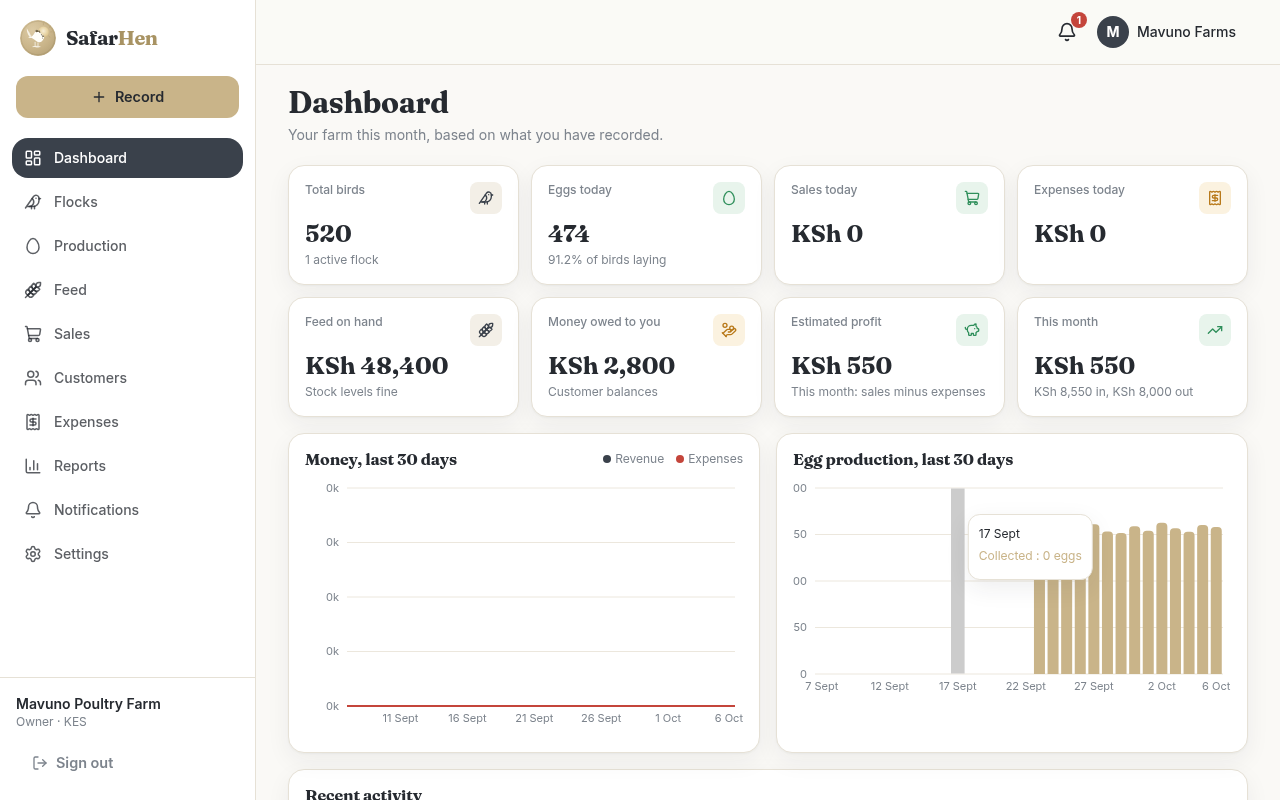Viewport: 1280px width, 800px height.
Task: Click the KSh 8,550 in, KSh 8,000 out text
Action: 1113,392
